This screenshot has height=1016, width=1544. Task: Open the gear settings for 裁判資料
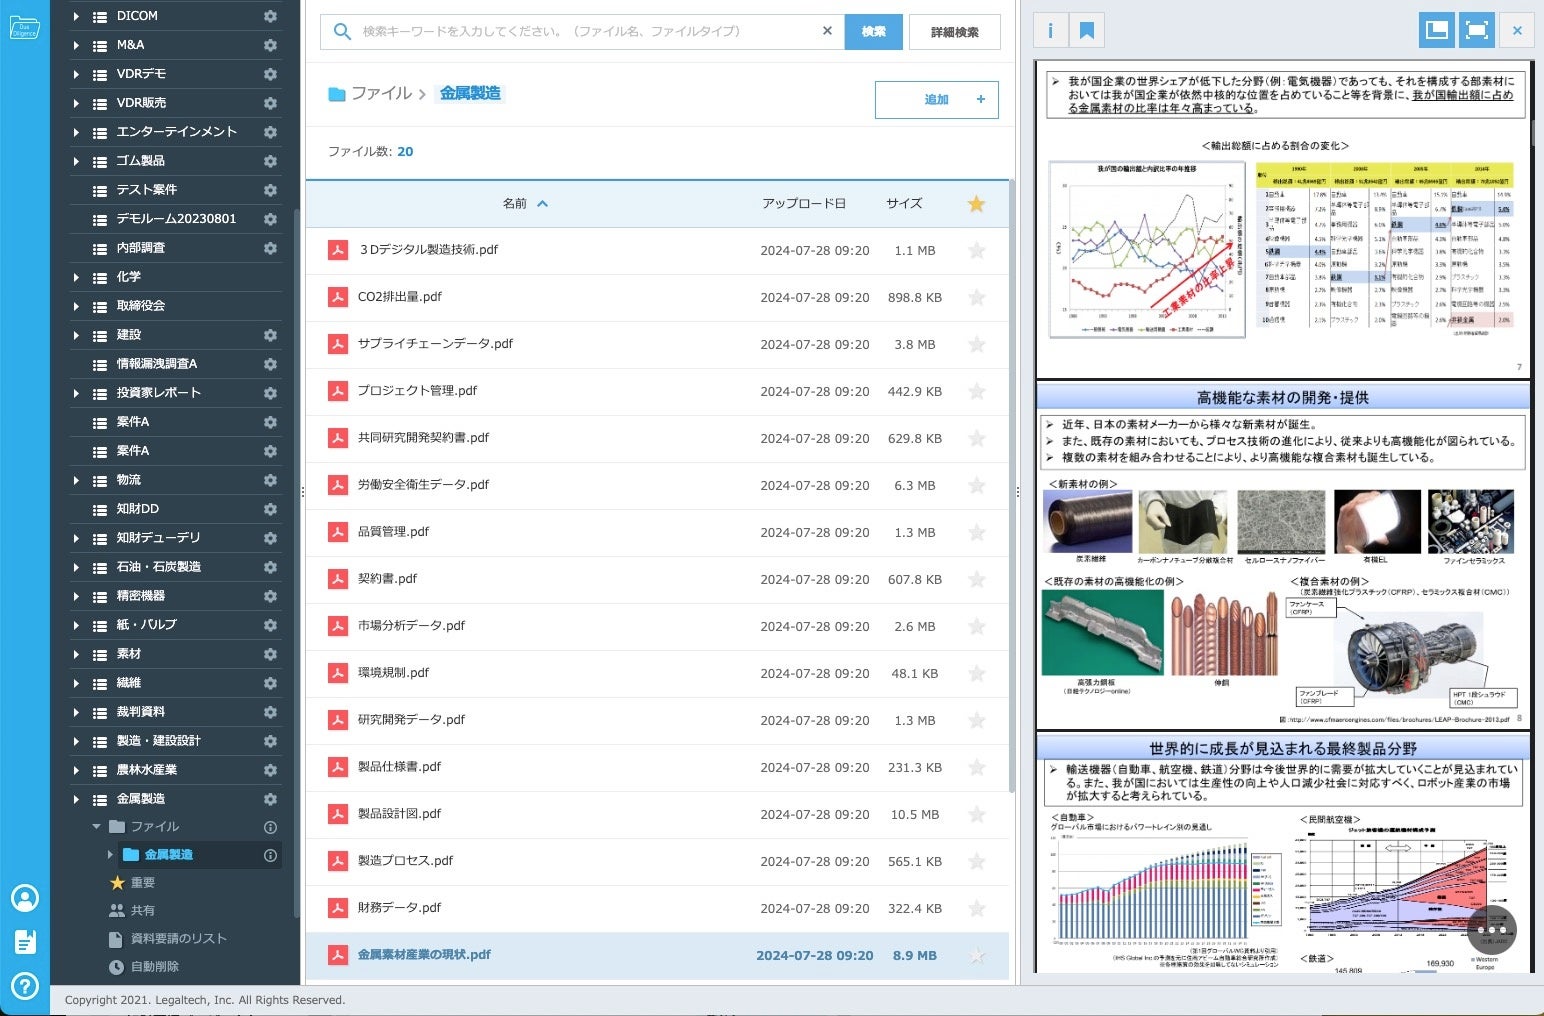270,712
